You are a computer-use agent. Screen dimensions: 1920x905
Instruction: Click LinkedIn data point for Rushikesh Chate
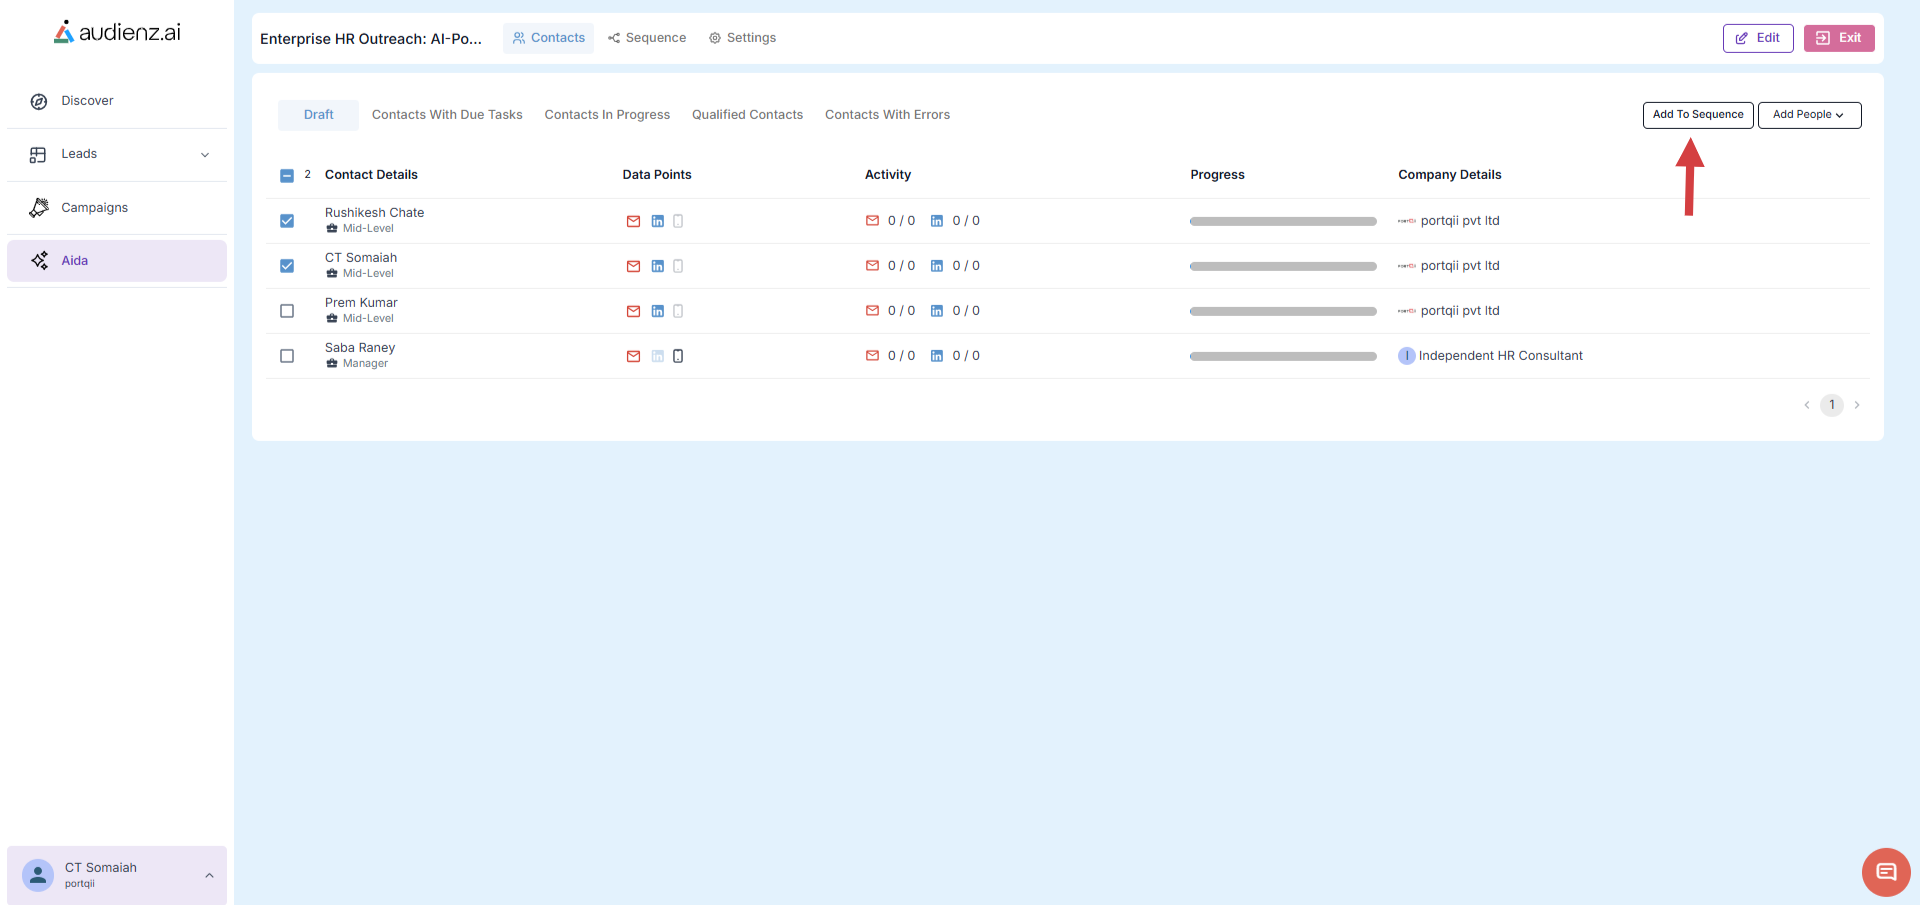coord(657,221)
